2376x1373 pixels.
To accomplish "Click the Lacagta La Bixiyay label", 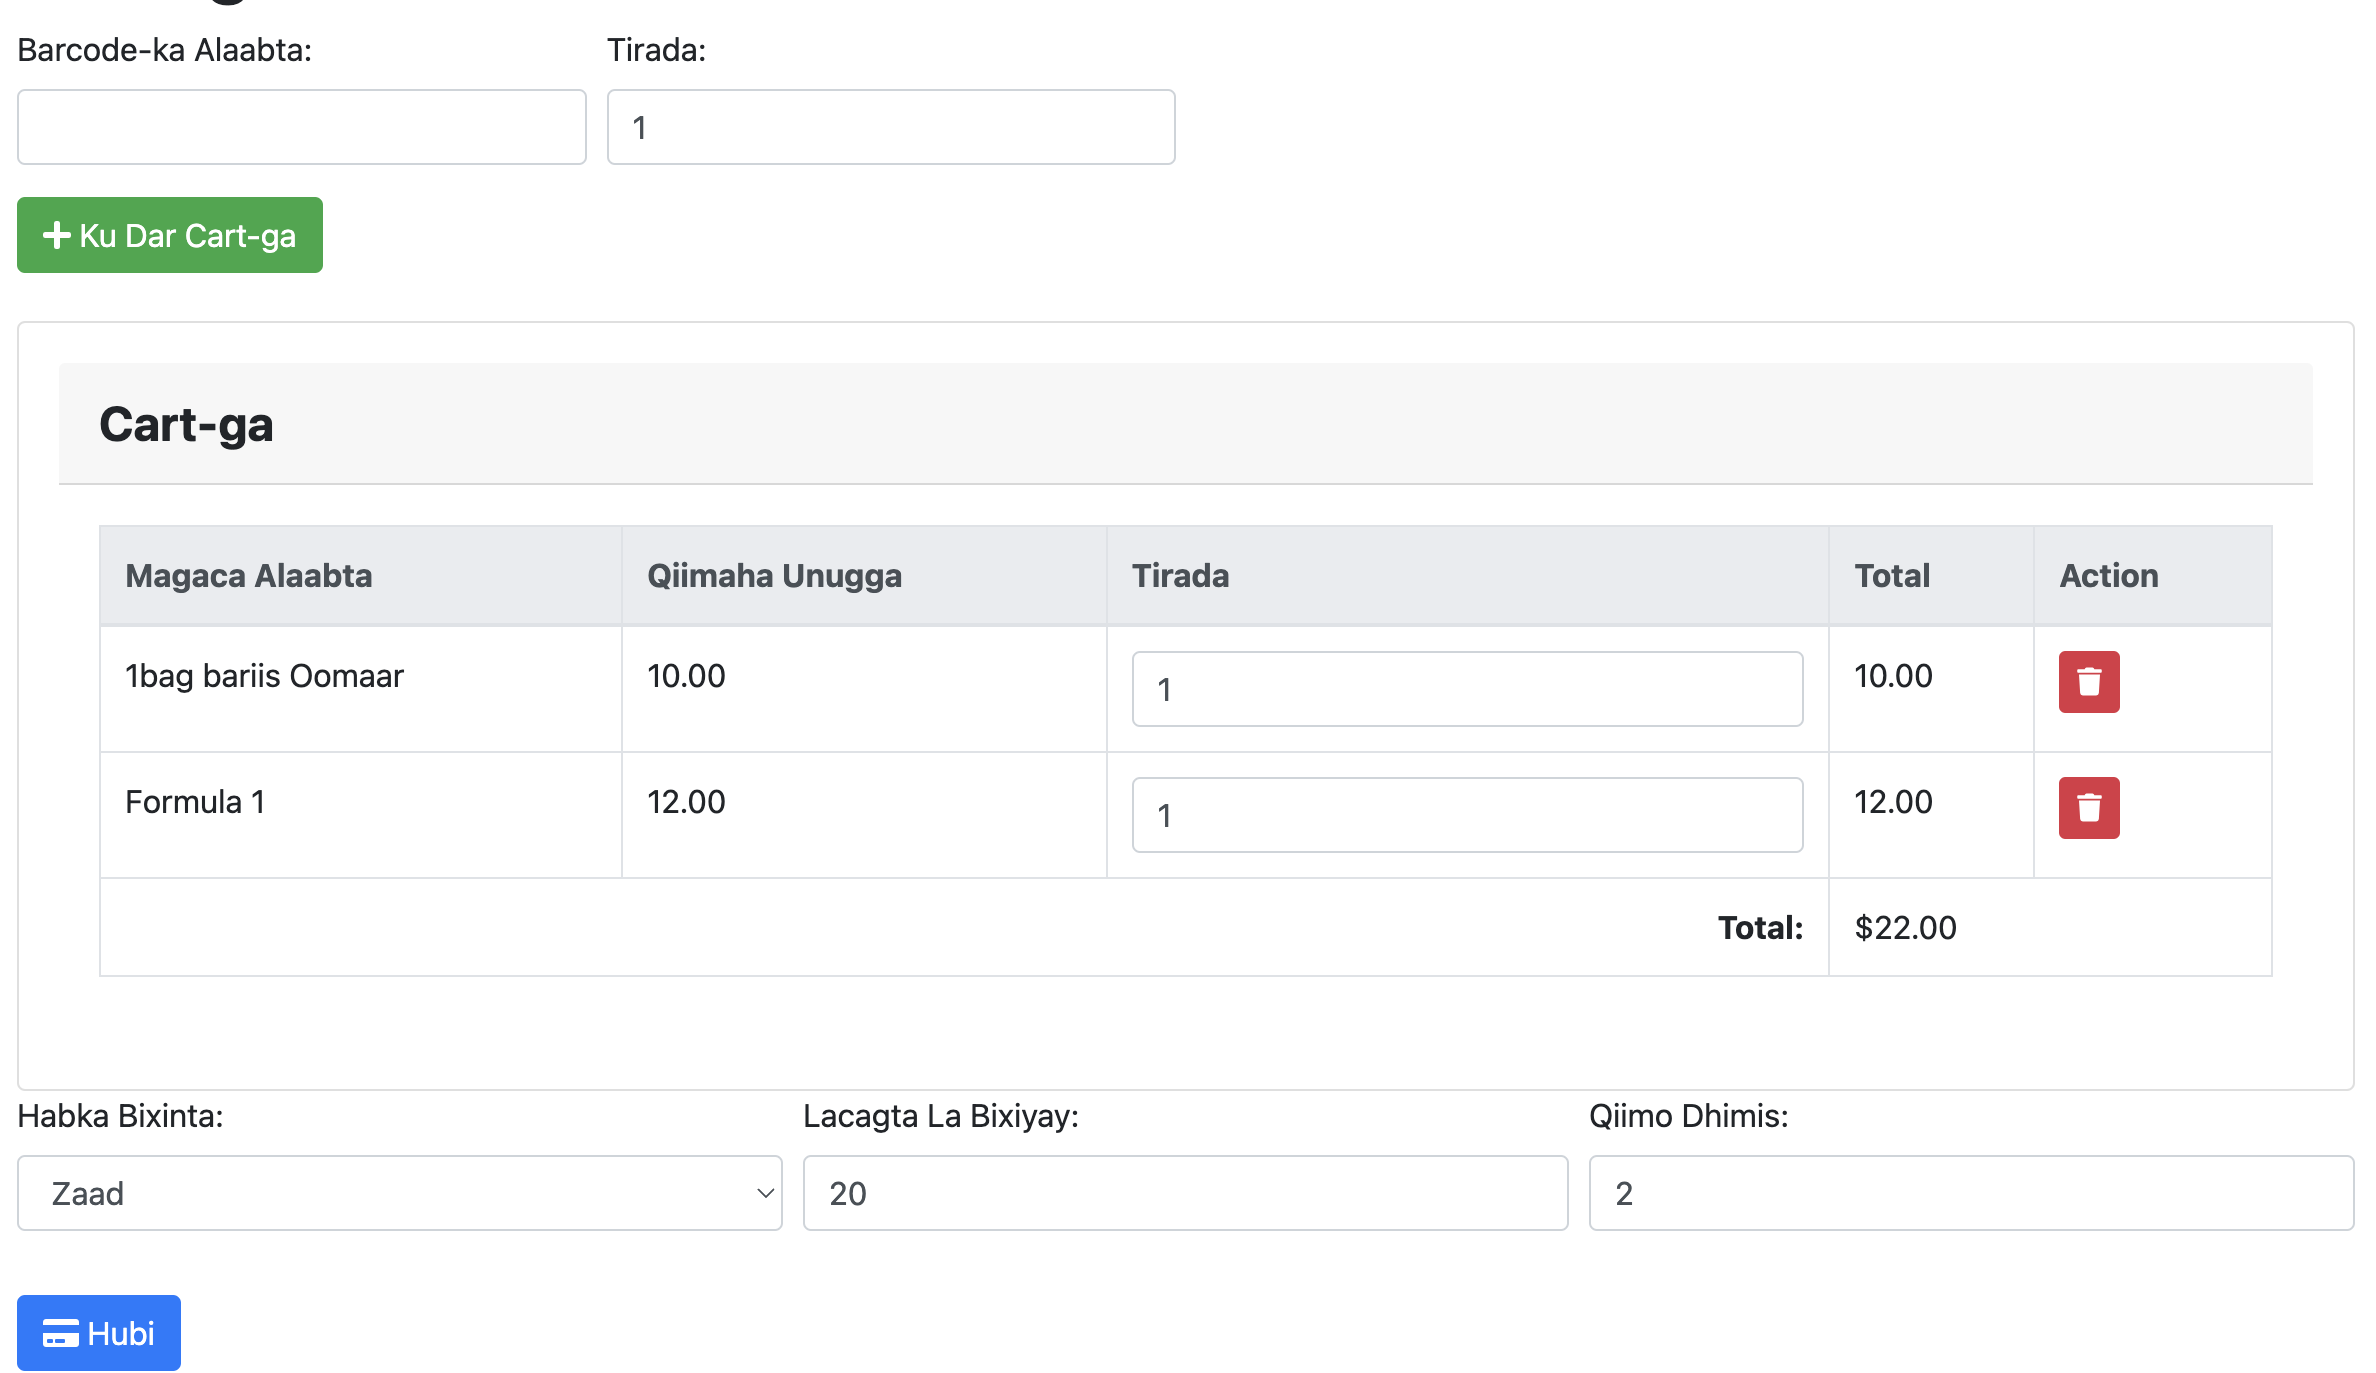I will [x=941, y=1116].
